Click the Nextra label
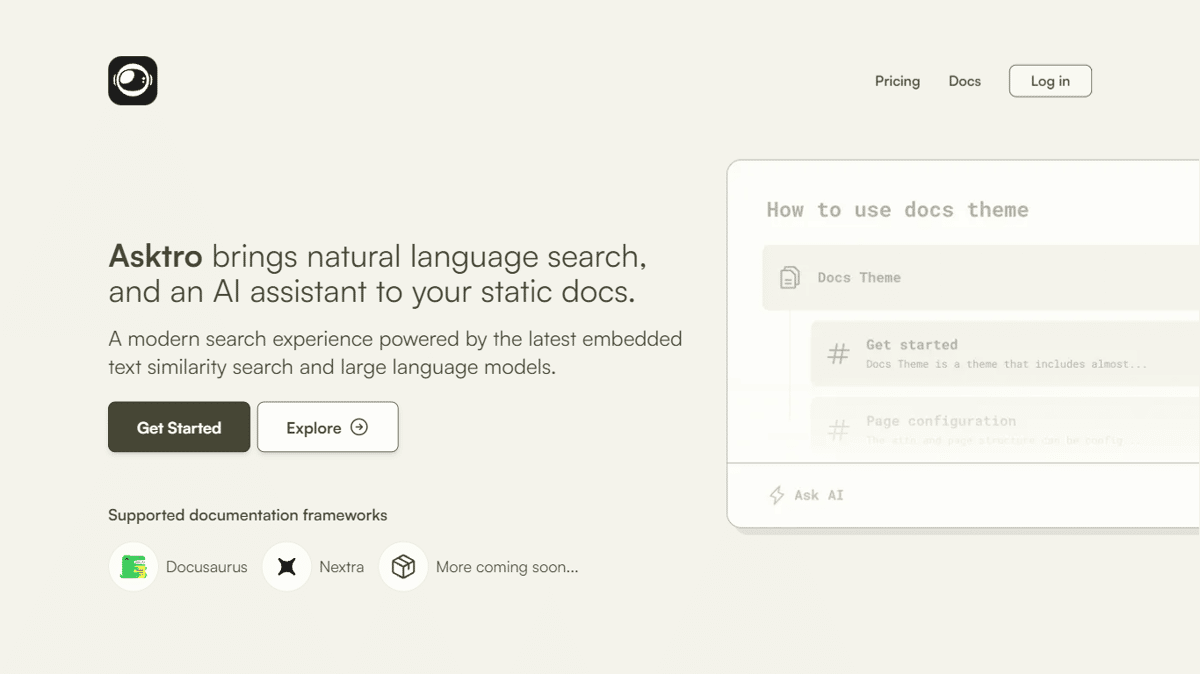 point(342,567)
